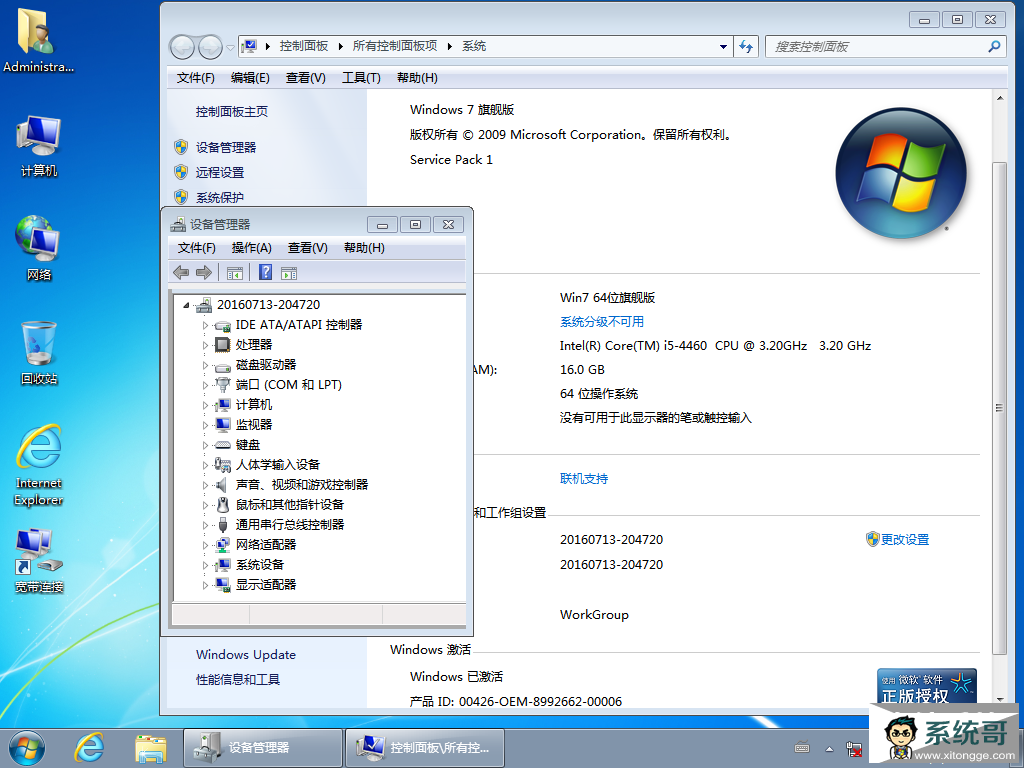Open 帮助(H) menu in Device Manager
This screenshot has width=1024, height=768.
(x=364, y=248)
